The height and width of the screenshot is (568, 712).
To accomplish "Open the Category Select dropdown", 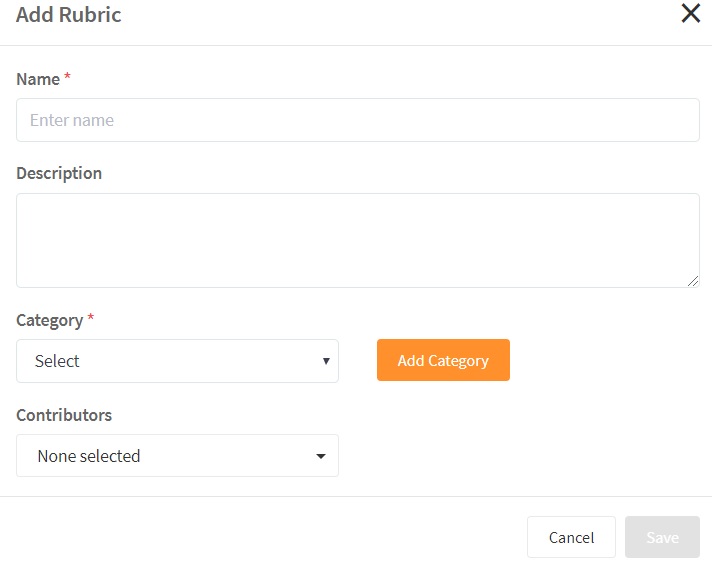I will pos(177,361).
